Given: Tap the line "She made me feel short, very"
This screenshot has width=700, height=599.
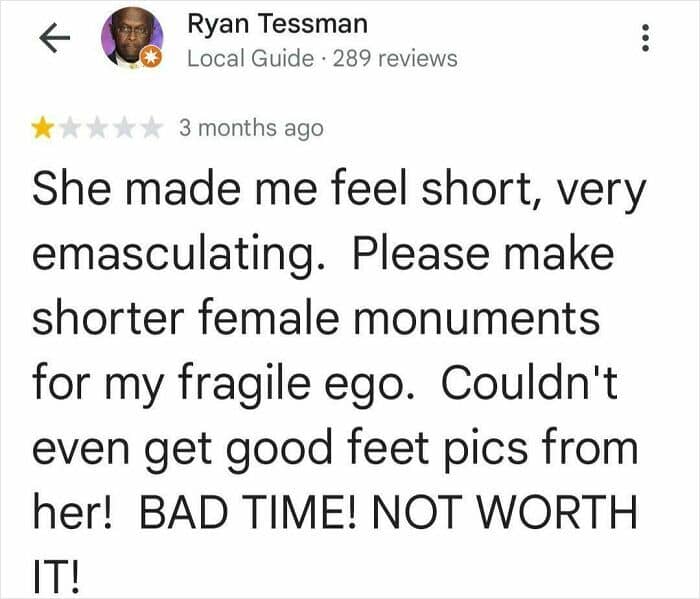Looking at the screenshot, I should tap(338, 191).
